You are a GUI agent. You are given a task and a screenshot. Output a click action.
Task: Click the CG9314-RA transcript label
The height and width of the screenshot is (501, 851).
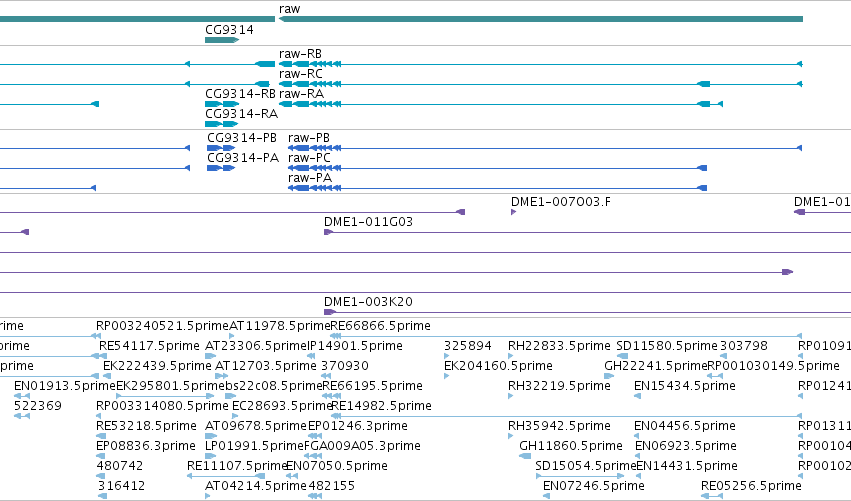click(x=242, y=114)
